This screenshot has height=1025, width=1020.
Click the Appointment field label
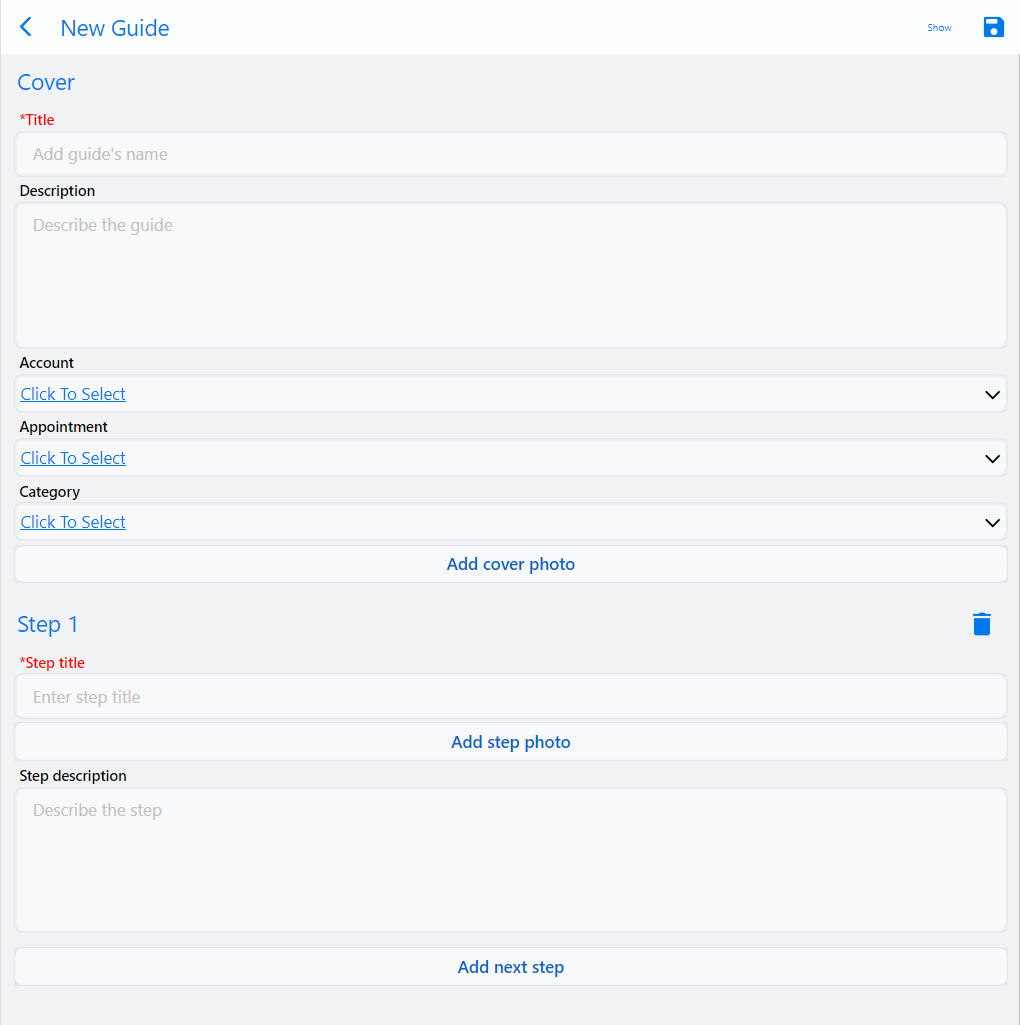point(63,427)
